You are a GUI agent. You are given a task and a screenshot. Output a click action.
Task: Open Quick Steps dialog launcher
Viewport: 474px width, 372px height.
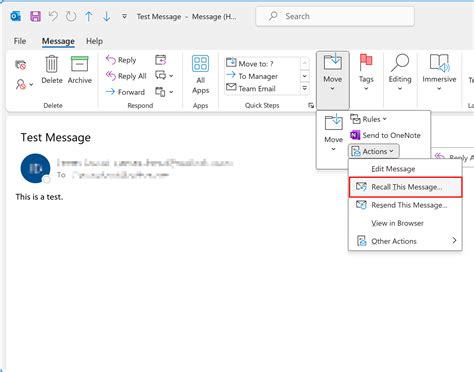(x=311, y=105)
